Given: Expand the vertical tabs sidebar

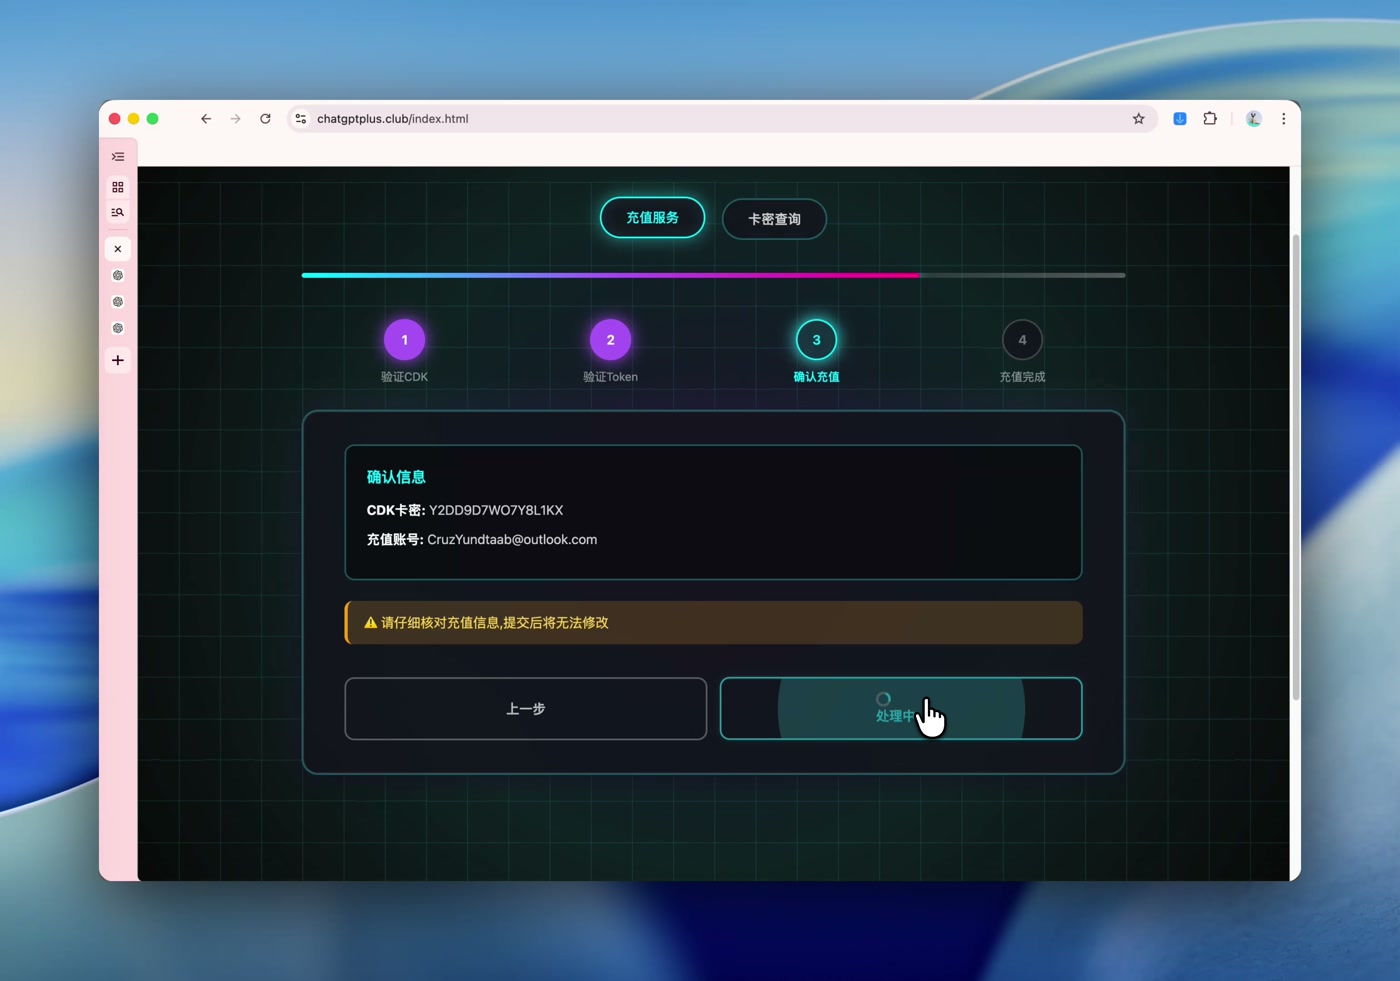Looking at the screenshot, I should (x=118, y=157).
